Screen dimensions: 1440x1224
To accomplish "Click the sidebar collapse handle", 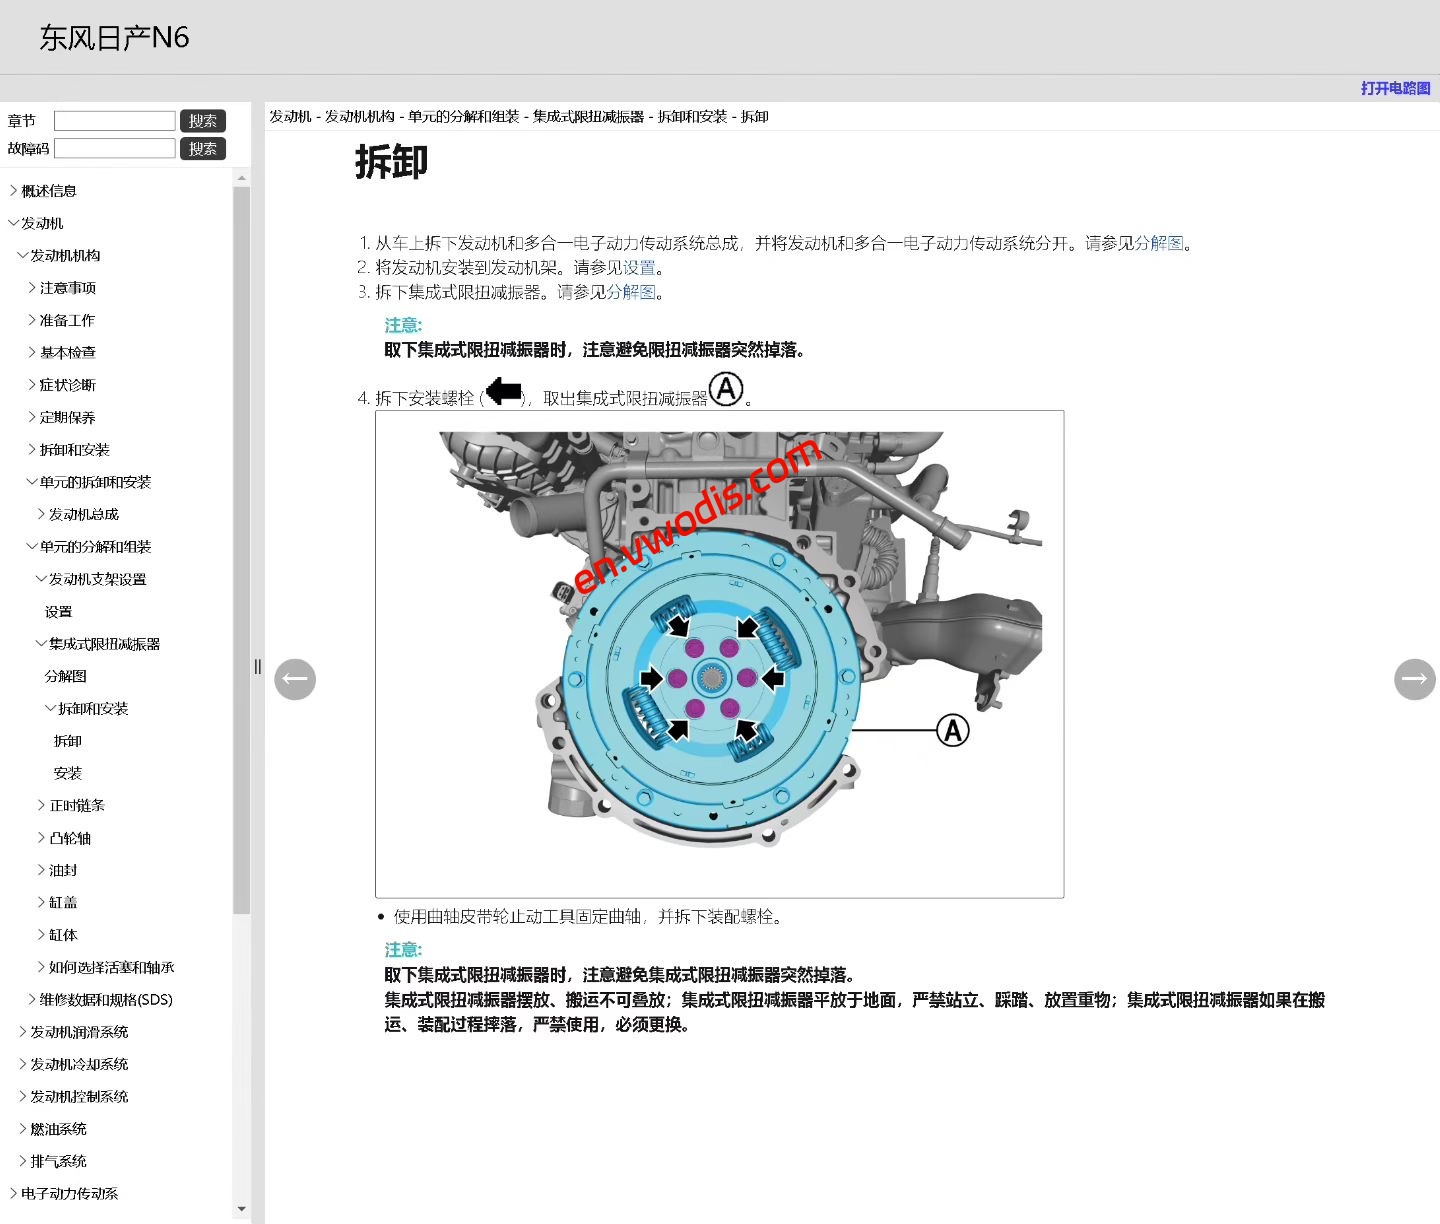I will point(257,666).
